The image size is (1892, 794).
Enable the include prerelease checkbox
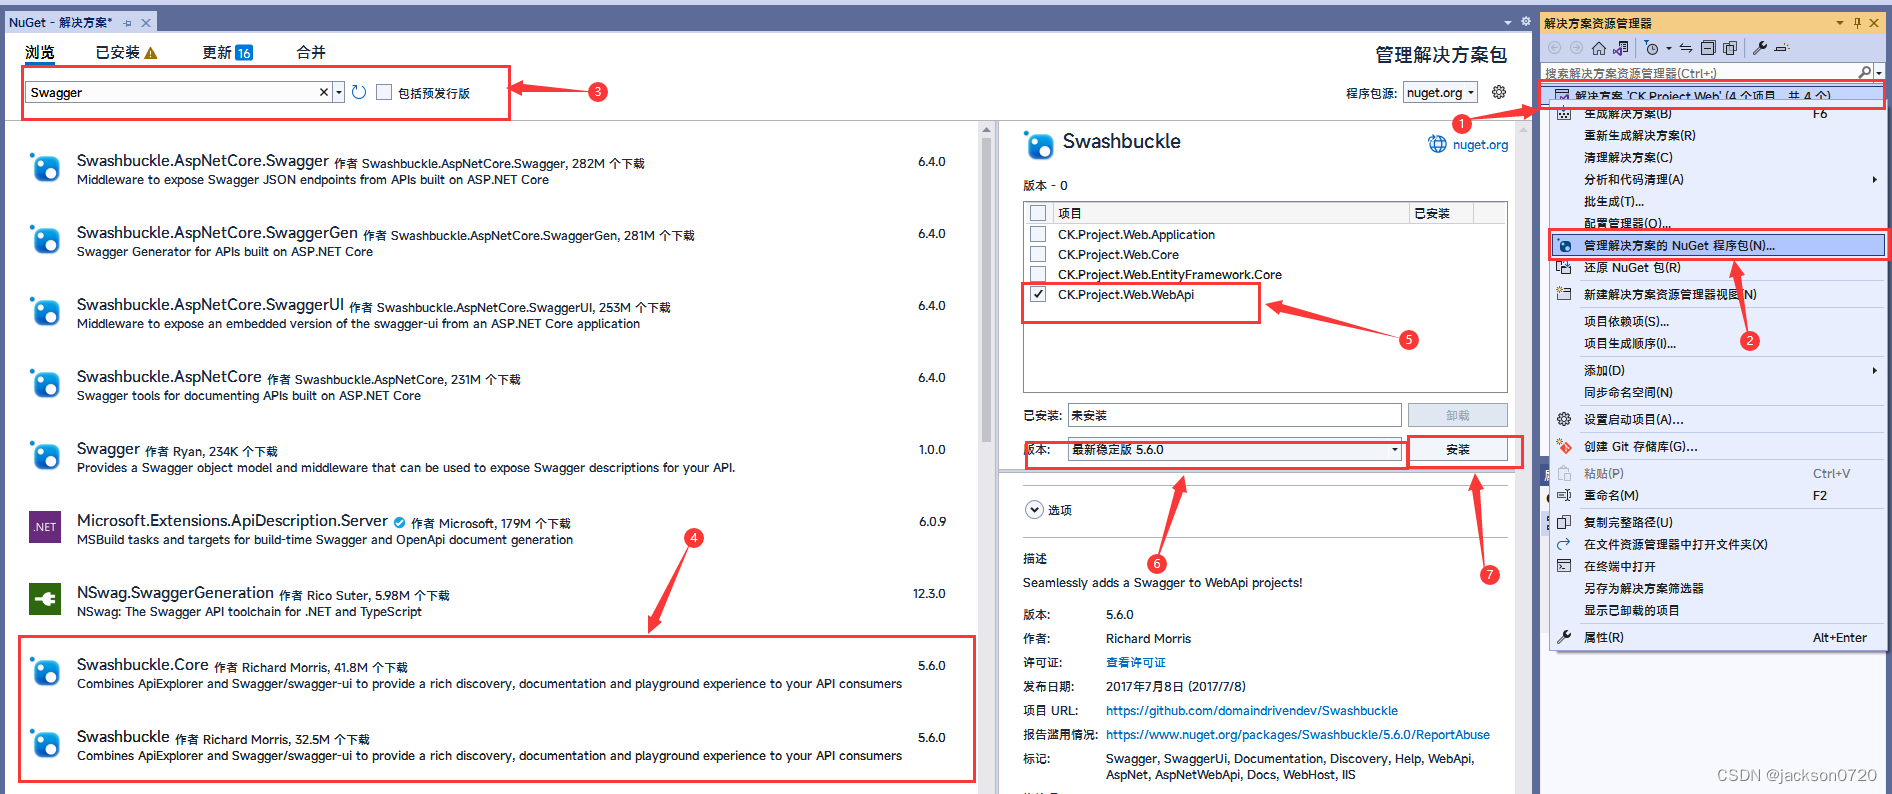click(384, 92)
